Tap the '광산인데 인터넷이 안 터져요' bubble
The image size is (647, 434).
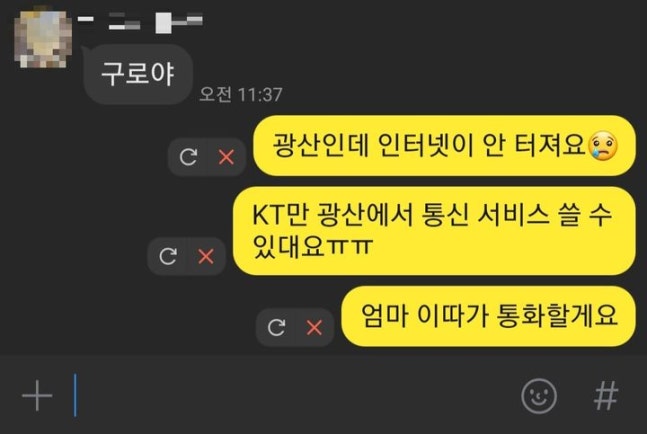click(x=444, y=146)
